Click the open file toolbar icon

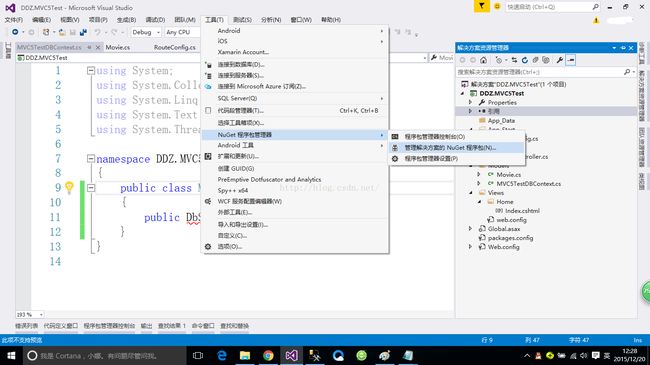click(x=62, y=32)
